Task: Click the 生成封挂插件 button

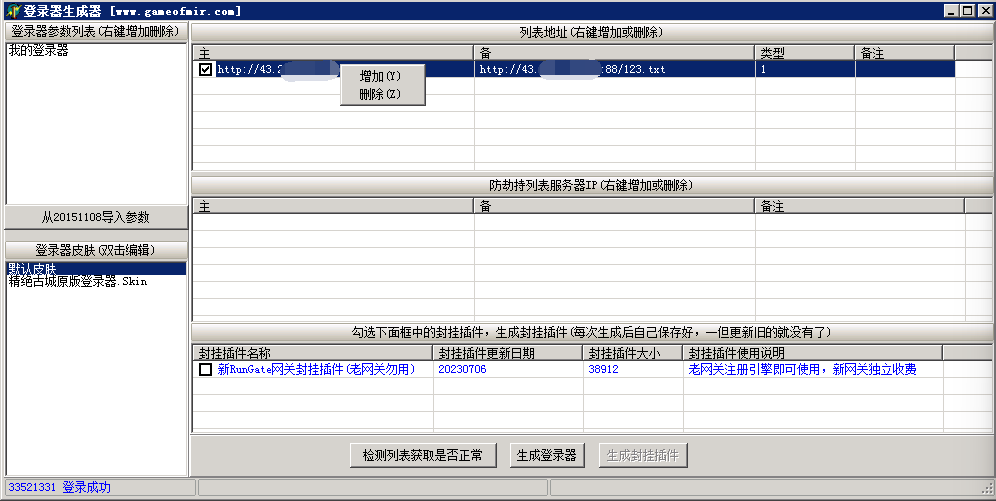Action: (643, 455)
